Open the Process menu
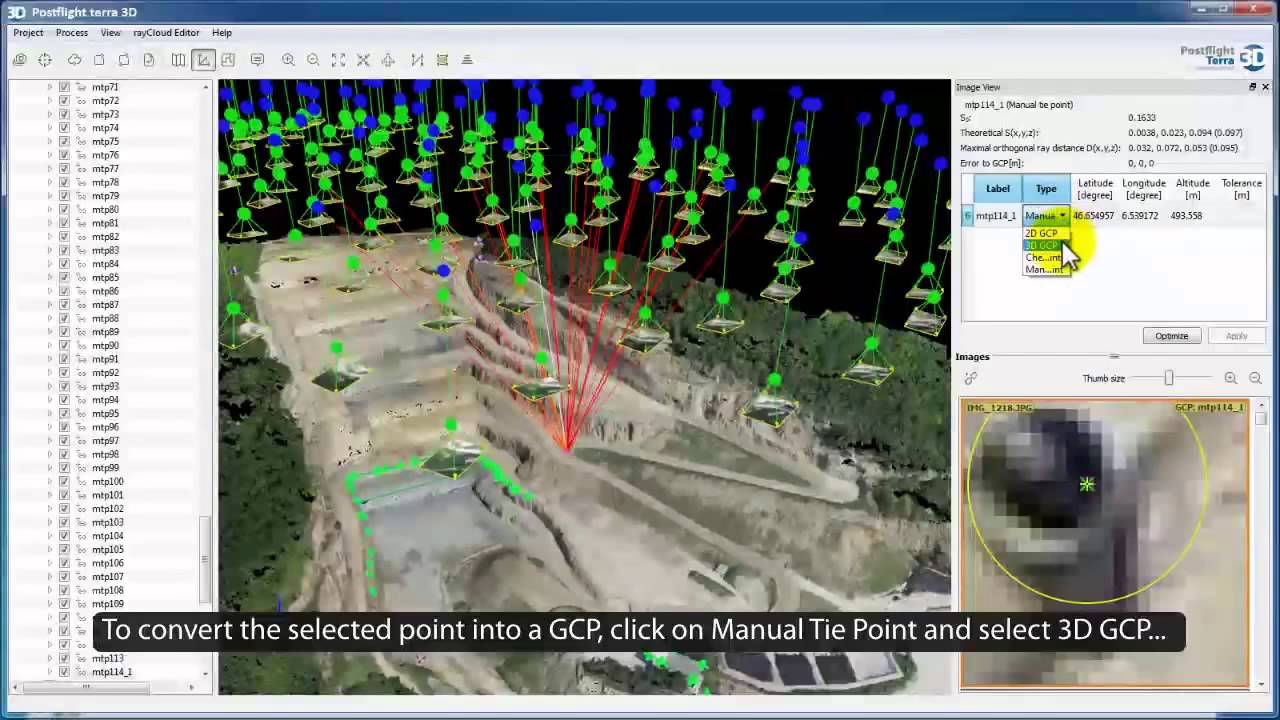The image size is (1280, 720). 72,33
